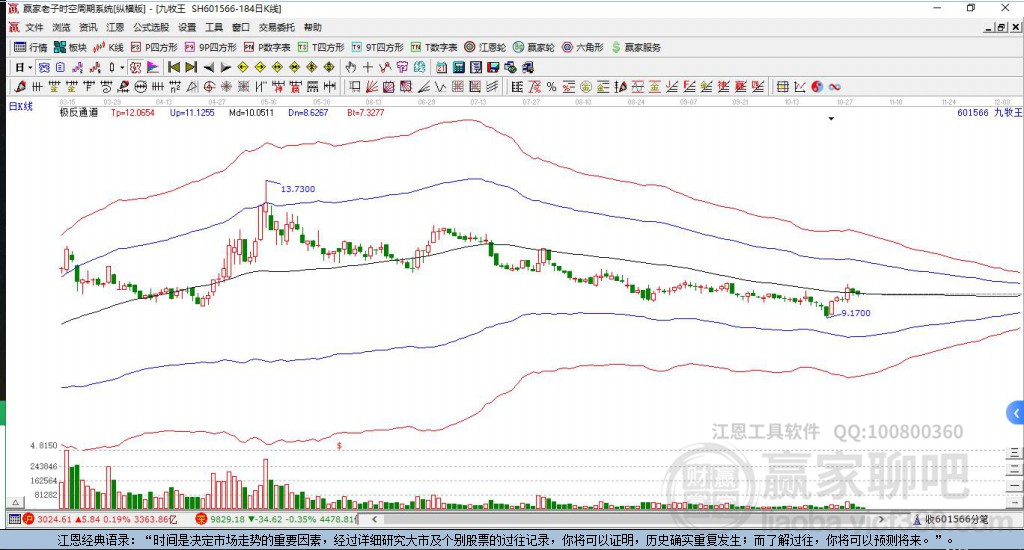Open the P数字表 number table
This screenshot has width=1024, height=550.
[x=267, y=47]
